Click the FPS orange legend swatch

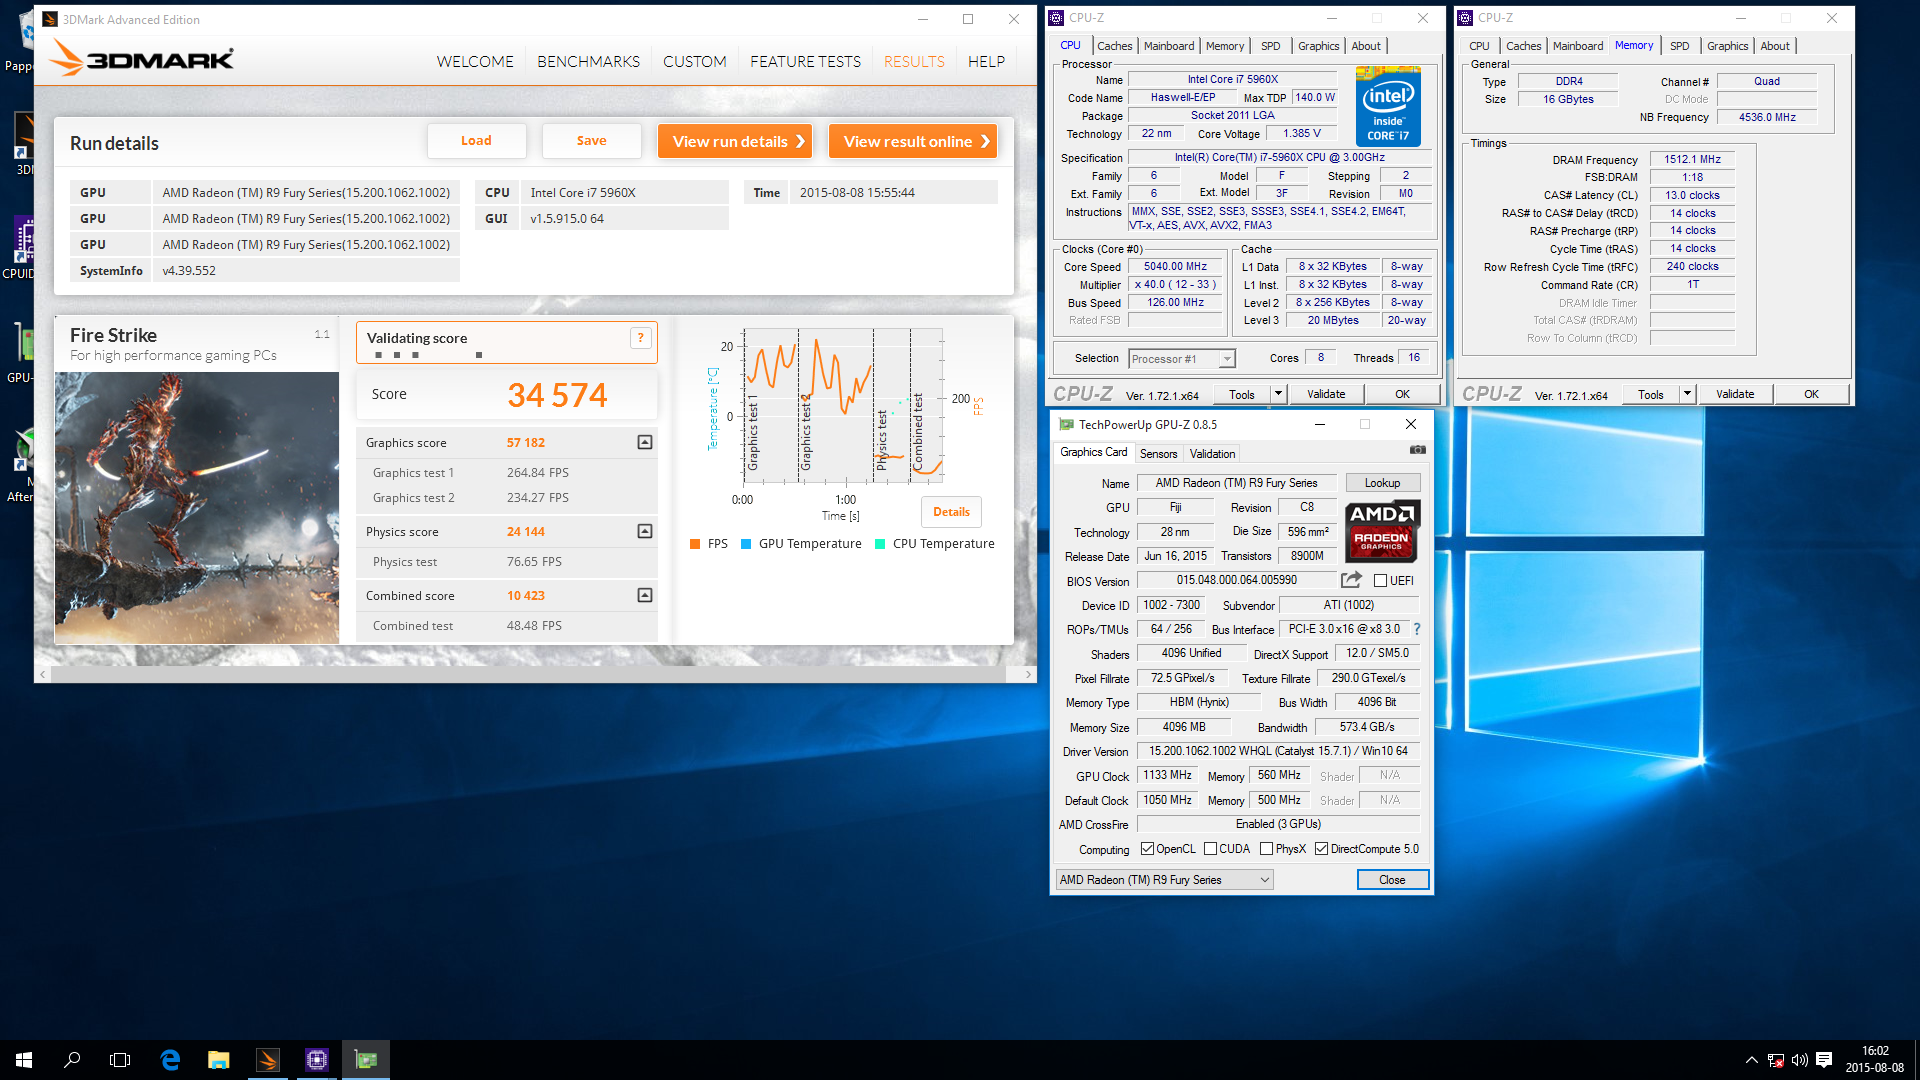click(x=695, y=544)
